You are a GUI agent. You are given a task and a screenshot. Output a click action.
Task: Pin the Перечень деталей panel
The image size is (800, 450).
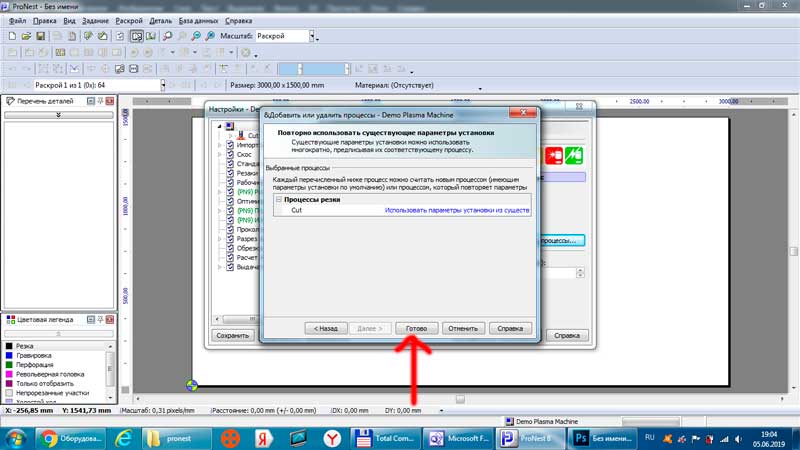point(101,101)
